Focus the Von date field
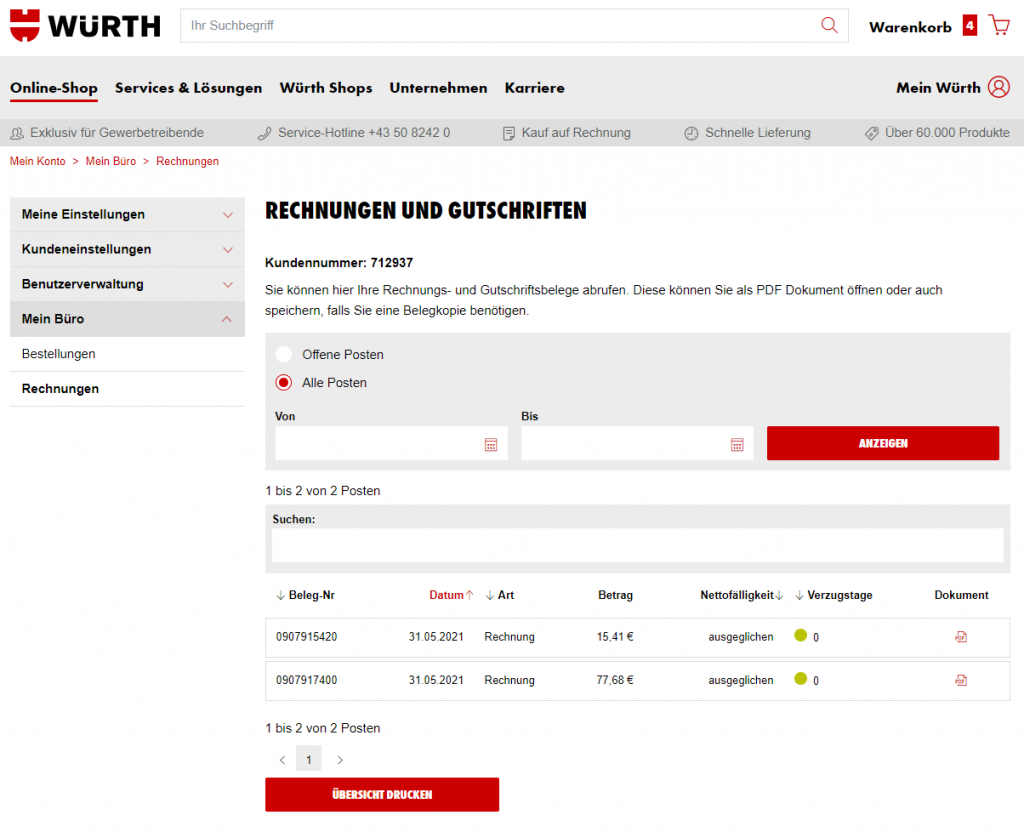 pyautogui.click(x=391, y=443)
